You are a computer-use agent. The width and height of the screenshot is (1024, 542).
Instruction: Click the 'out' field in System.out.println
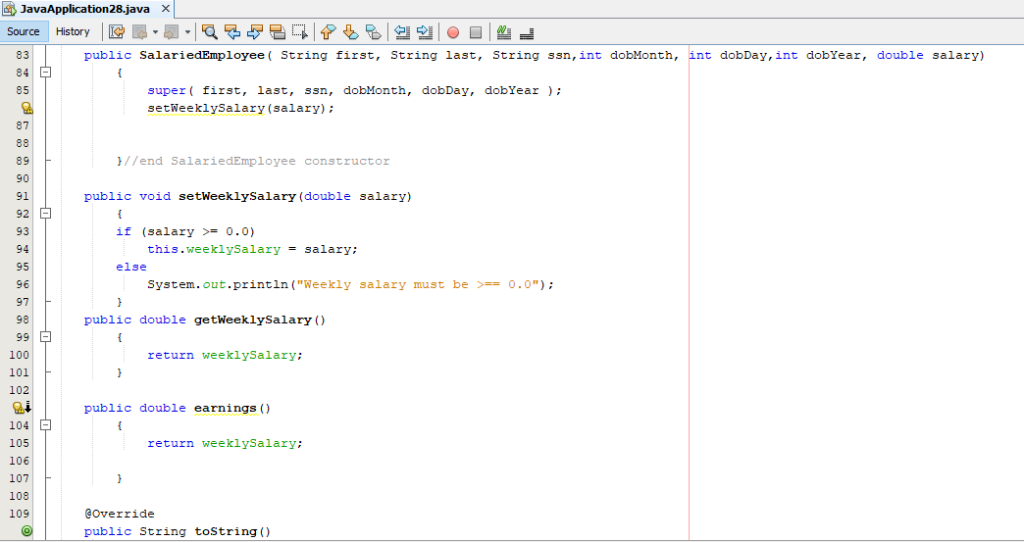[x=214, y=285]
